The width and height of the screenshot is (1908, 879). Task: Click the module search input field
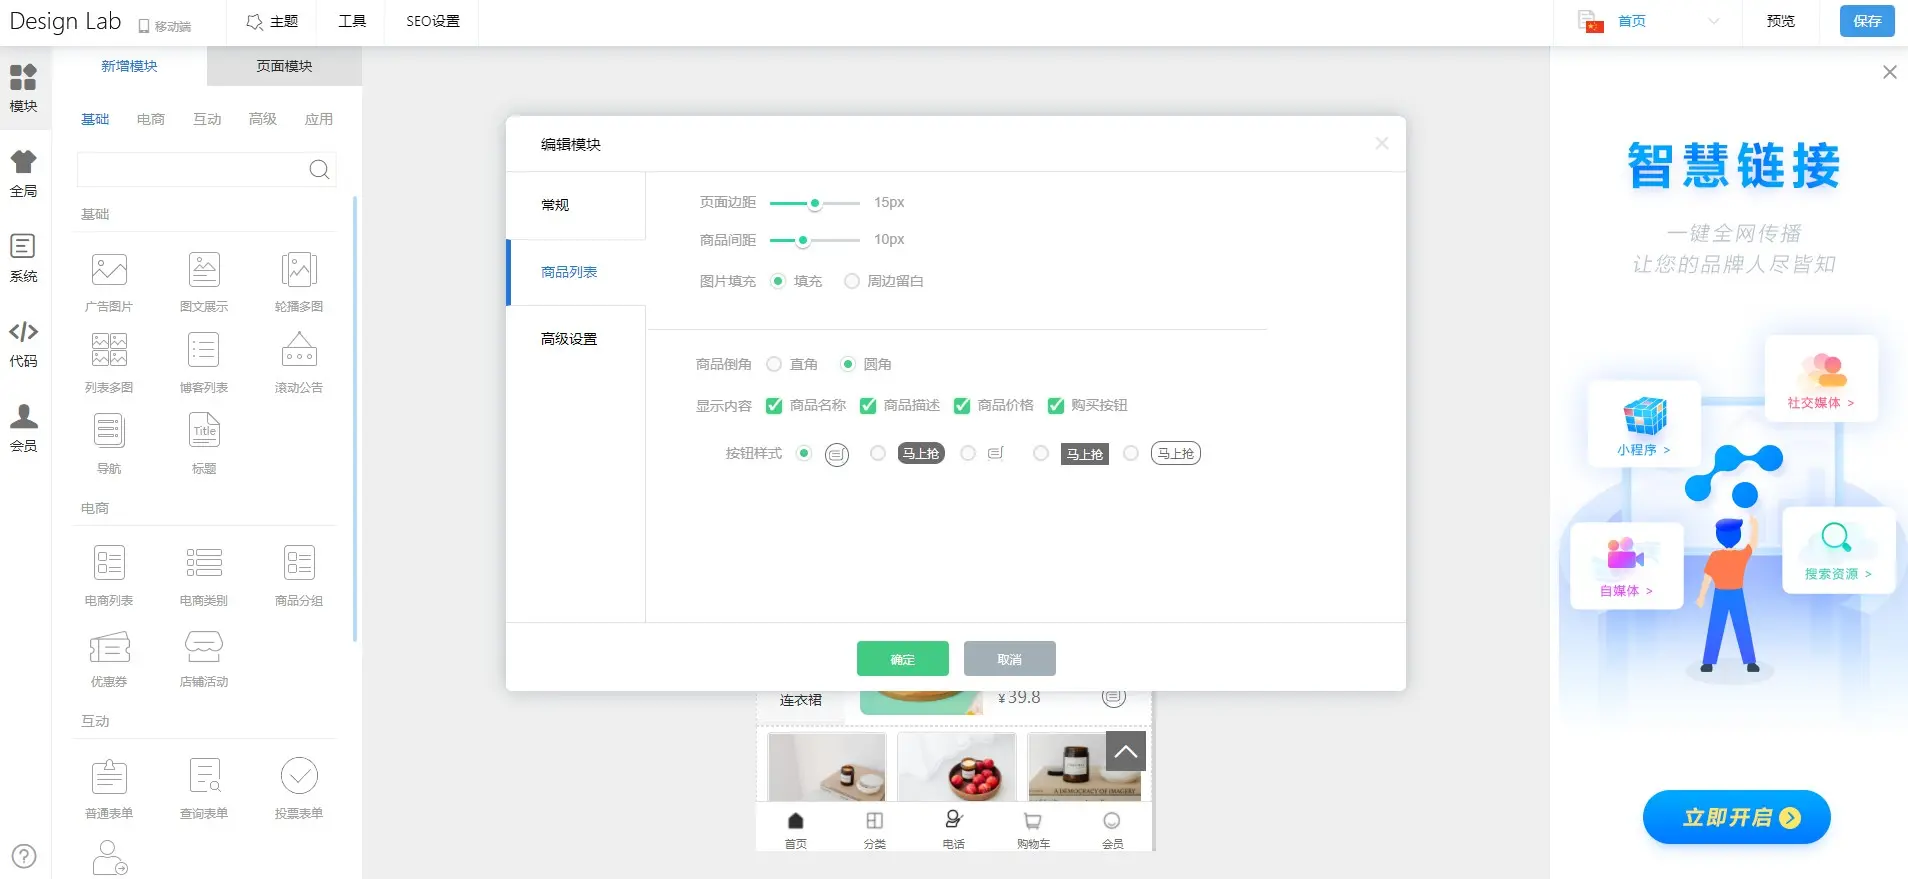(192, 169)
